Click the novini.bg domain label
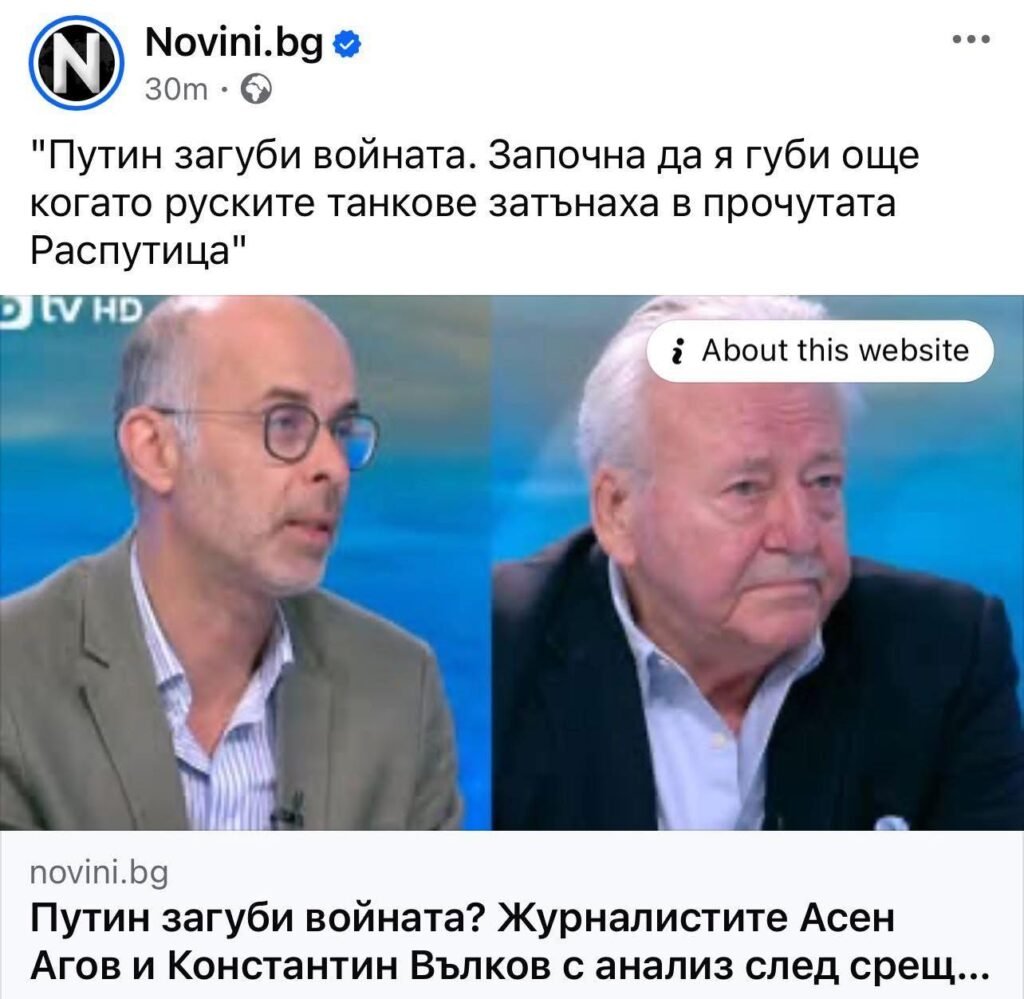Screen dimensions: 1024x999 click(99, 873)
